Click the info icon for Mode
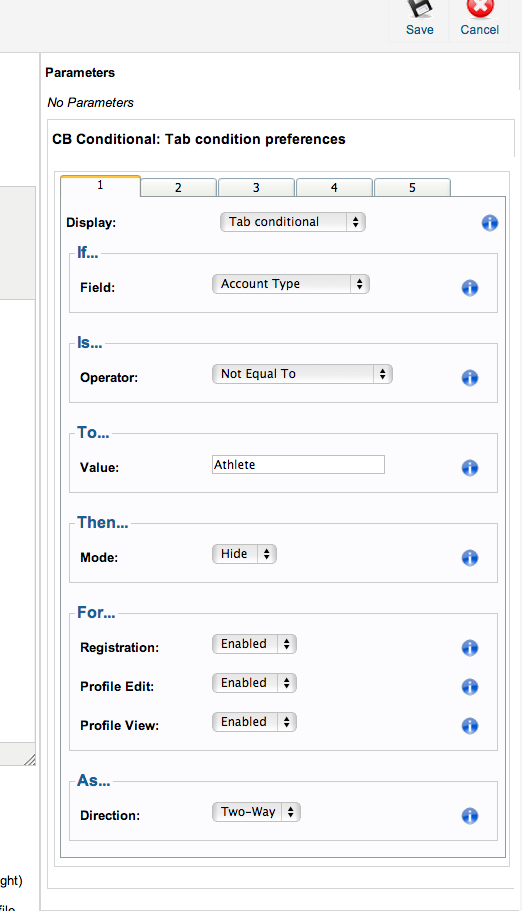 470,558
